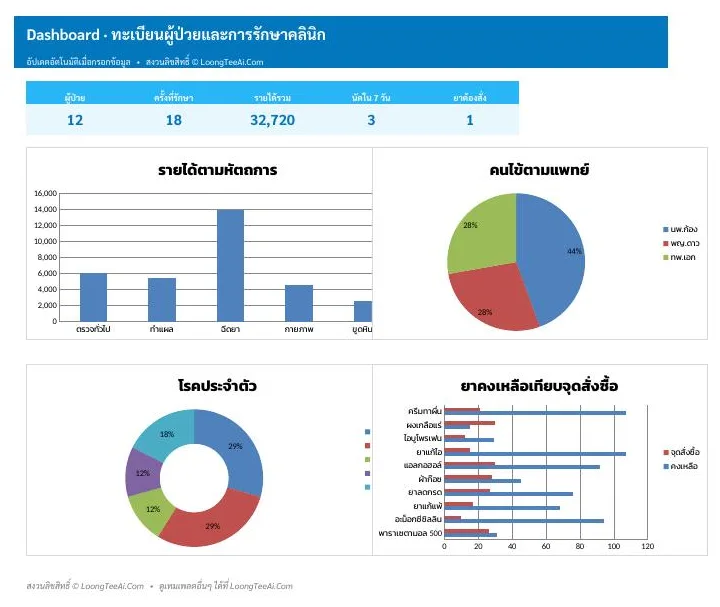Click the value 1 under 'ยาต้องสั่ง'
Image resolution: width=720 pixels, height=607 pixels.
pyautogui.click(x=470, y=120)
